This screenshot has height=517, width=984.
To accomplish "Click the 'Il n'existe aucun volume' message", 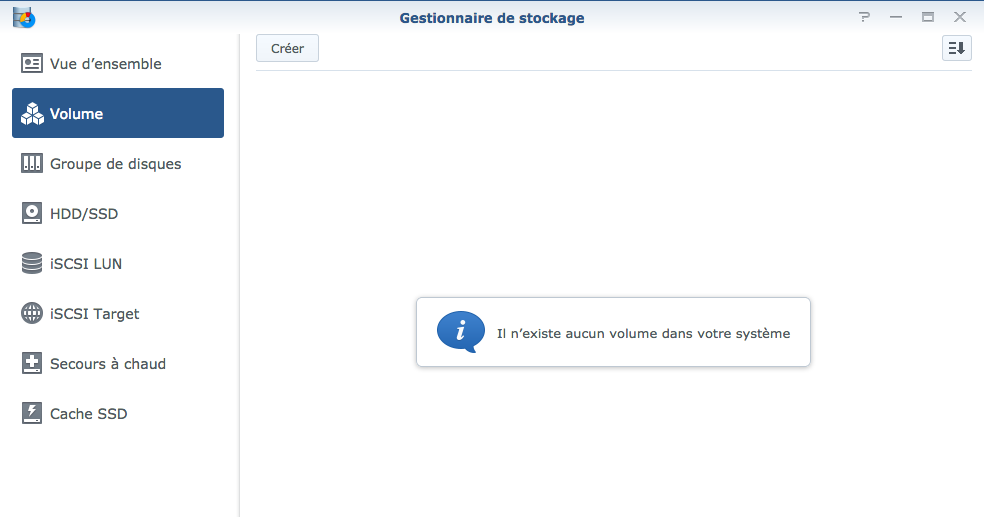I will click(643, 333).
